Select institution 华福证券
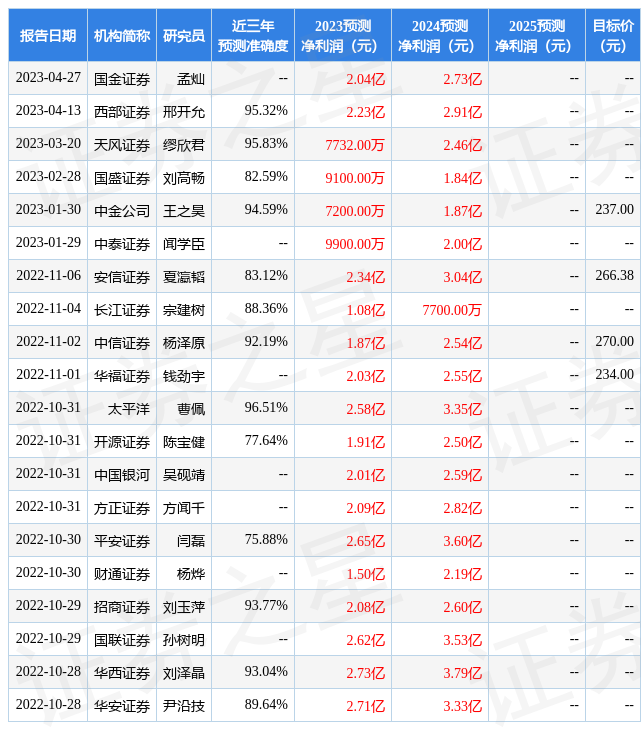Image resolution: width=641 pixels, height=730 pixels. pyautogui.click(x=122, y=376)
